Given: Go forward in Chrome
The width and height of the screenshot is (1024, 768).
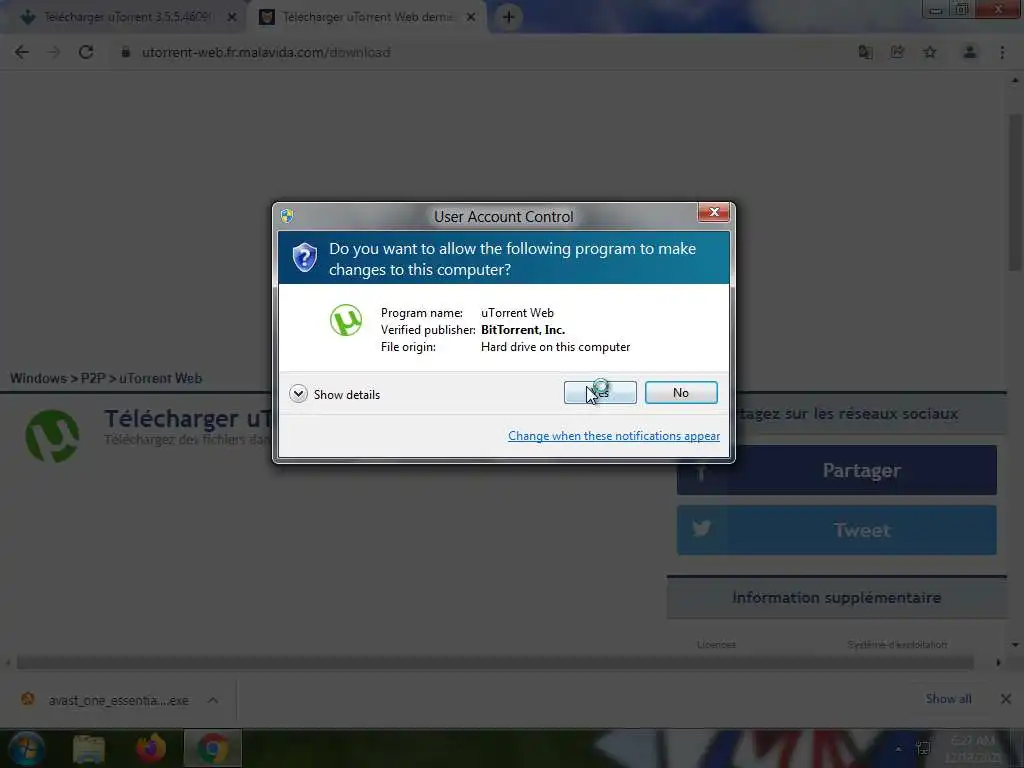Looking at the screenshot, I should click(x=54, y=52).
